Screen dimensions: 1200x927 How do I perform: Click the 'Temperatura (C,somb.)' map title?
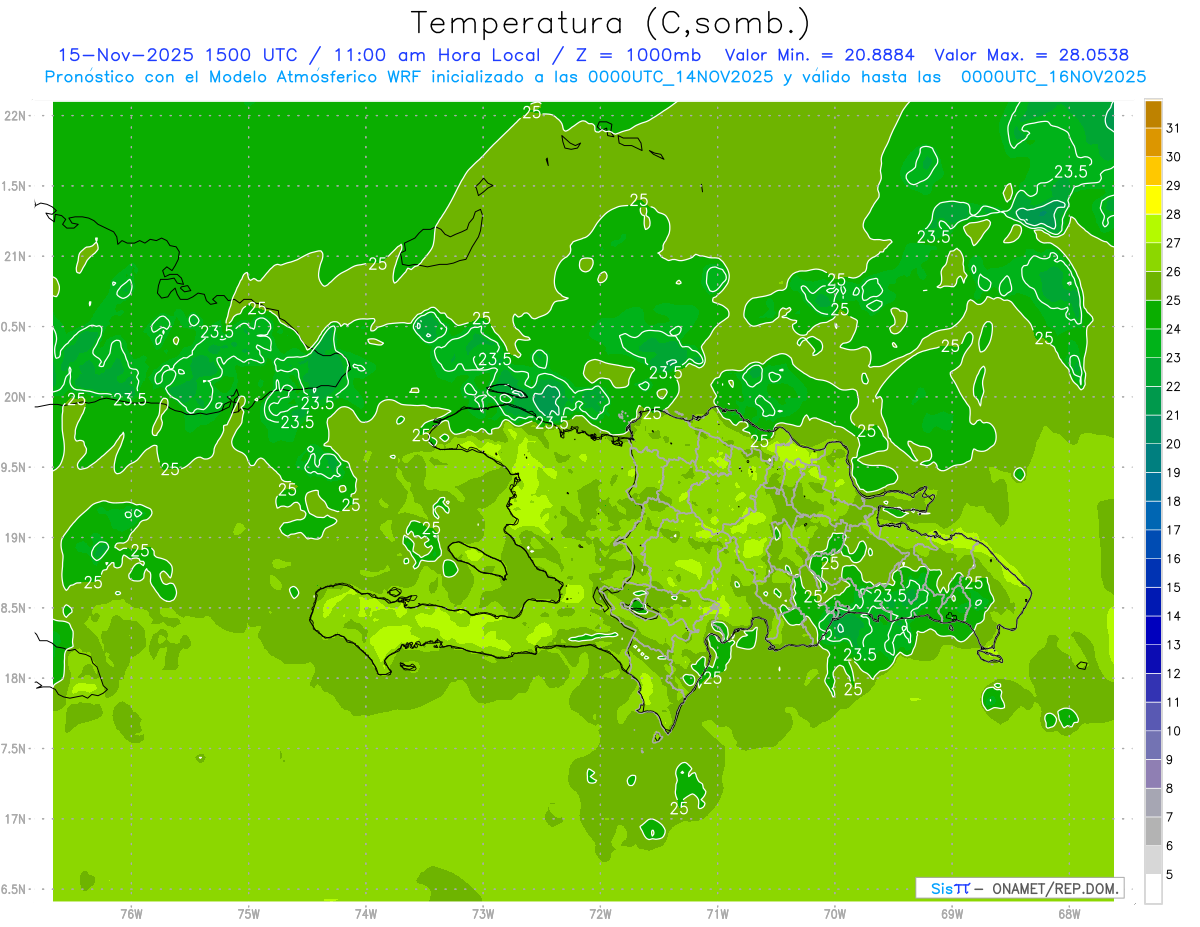610,24
